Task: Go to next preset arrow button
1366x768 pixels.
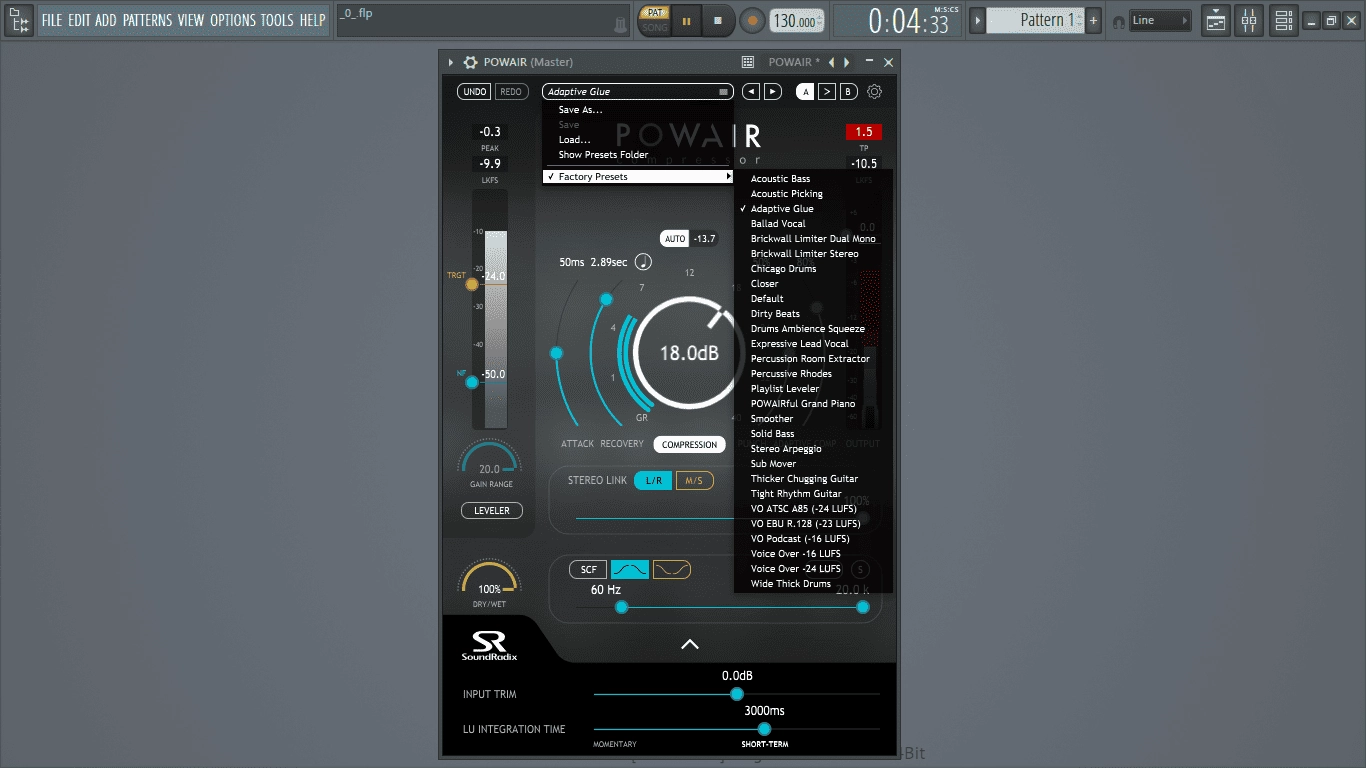Action: pyautogui.click(x=773, y=92)
